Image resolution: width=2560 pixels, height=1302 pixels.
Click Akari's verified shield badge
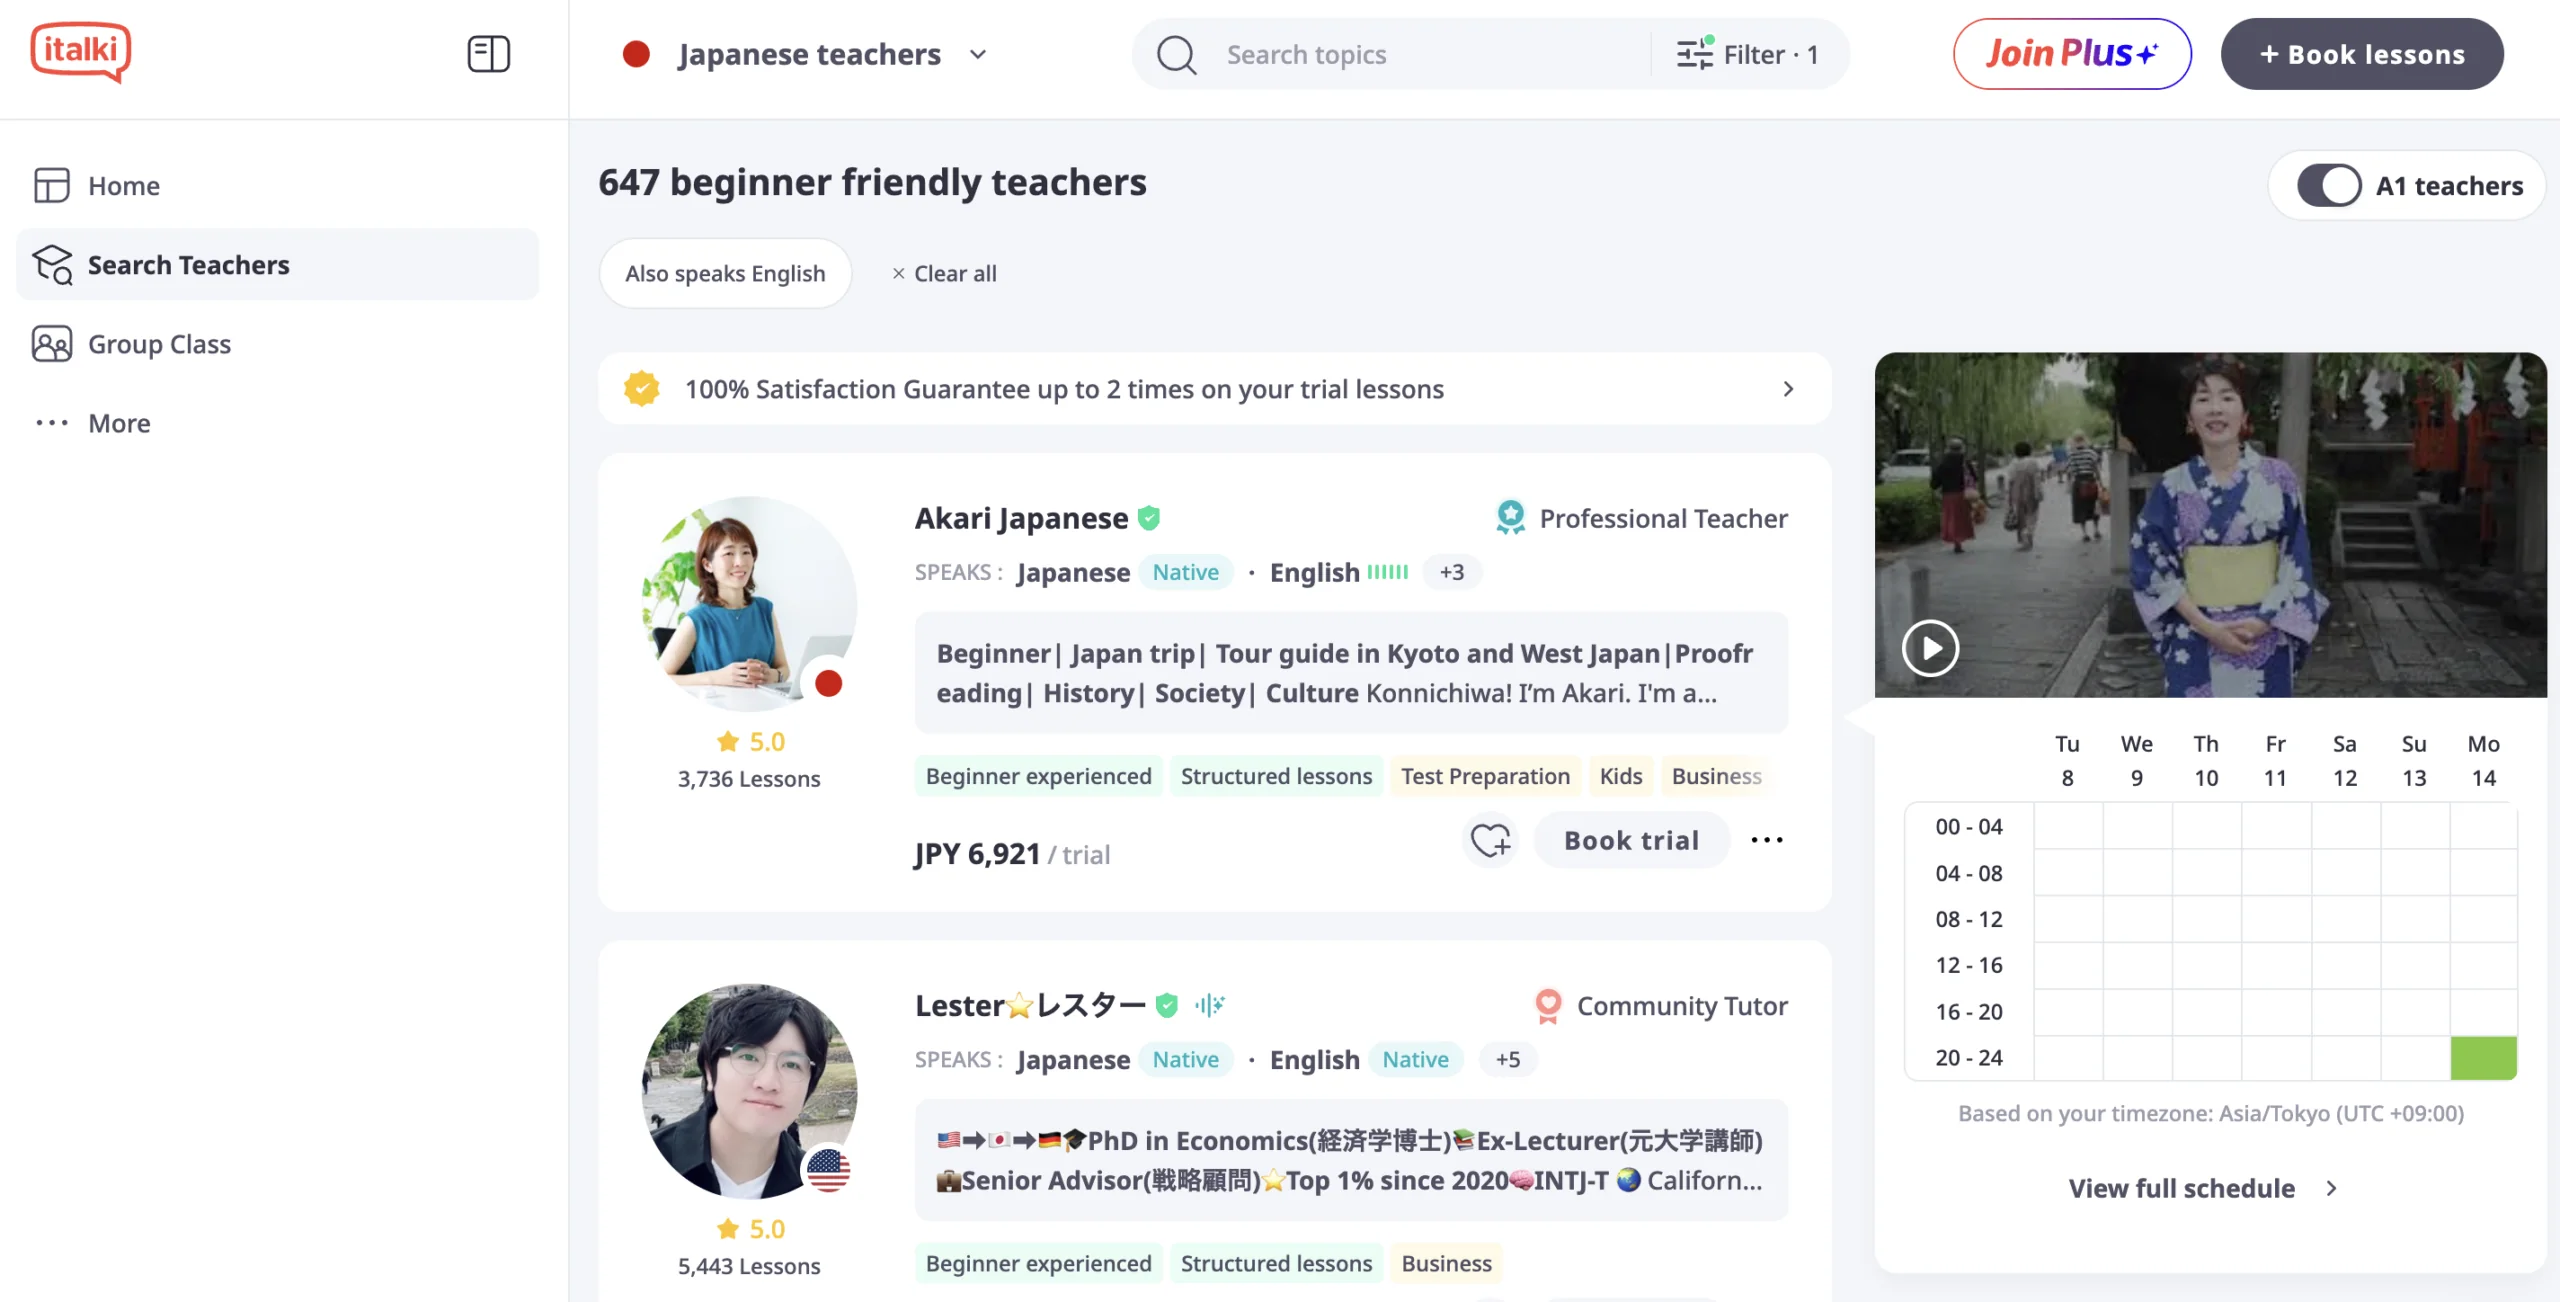coord(1149,518)
